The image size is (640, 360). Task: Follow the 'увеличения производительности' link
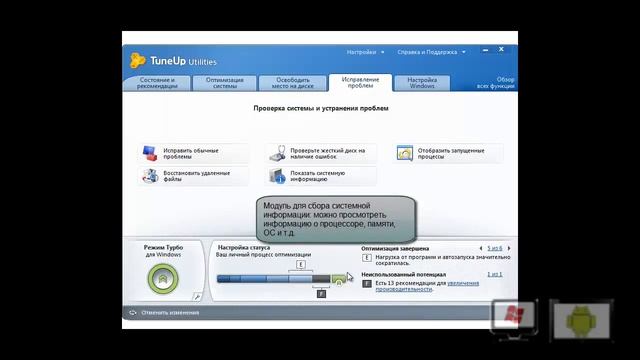[427, 286]
